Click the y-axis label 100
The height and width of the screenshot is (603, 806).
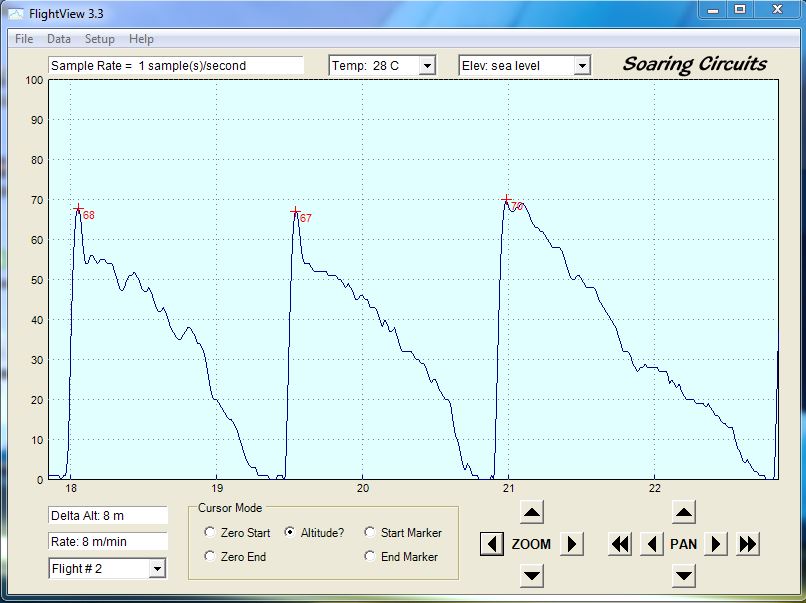click(x=34, y=80)
